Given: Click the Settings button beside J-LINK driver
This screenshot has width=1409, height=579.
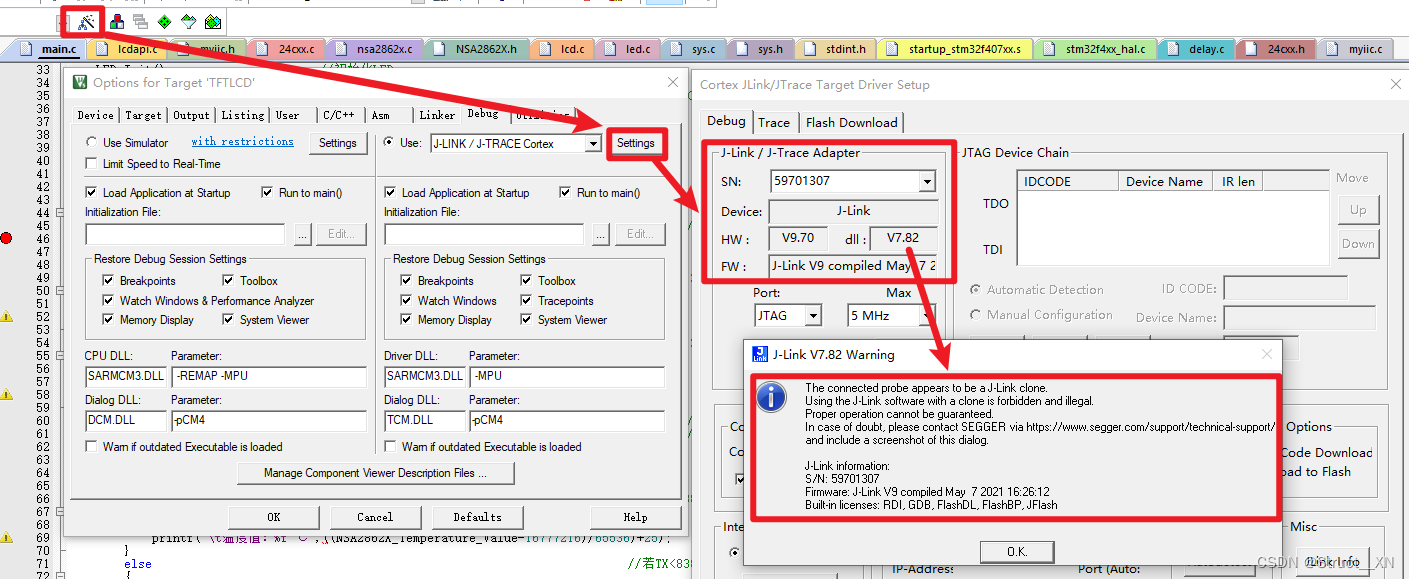Looking at the screenshot, I should coord(637,143).
